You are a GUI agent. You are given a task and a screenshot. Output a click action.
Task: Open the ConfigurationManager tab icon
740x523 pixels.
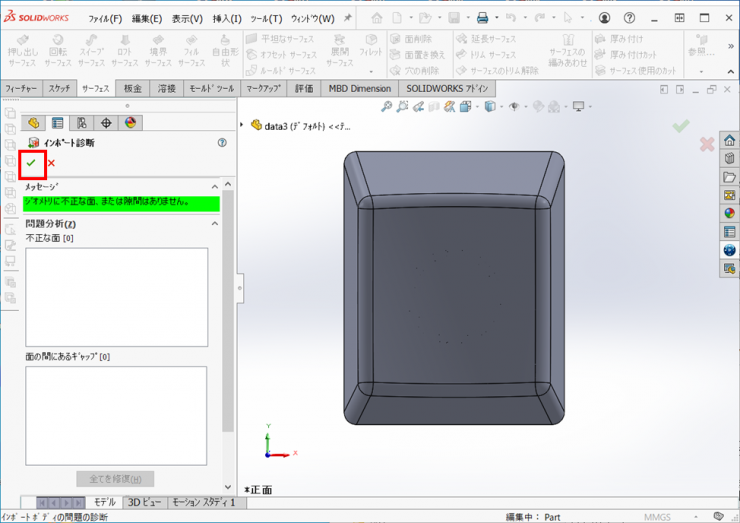click(x=82, y=123)
